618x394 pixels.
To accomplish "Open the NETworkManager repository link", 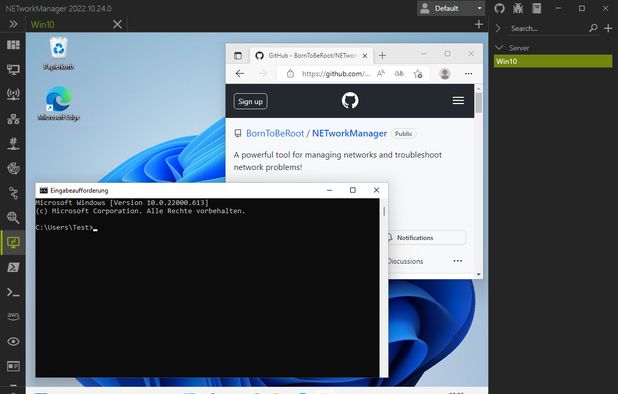I will (x=349, y=134).
